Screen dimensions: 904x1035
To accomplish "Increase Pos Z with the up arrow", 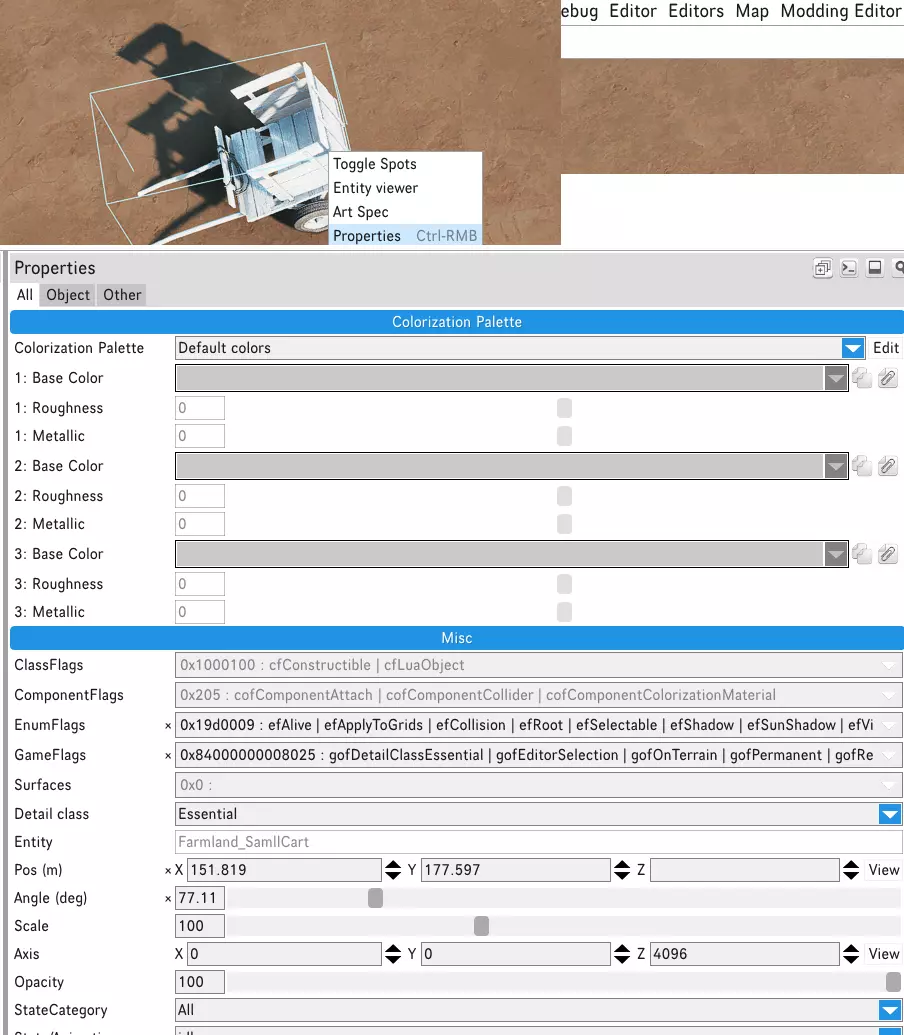I will pos(851,865).
